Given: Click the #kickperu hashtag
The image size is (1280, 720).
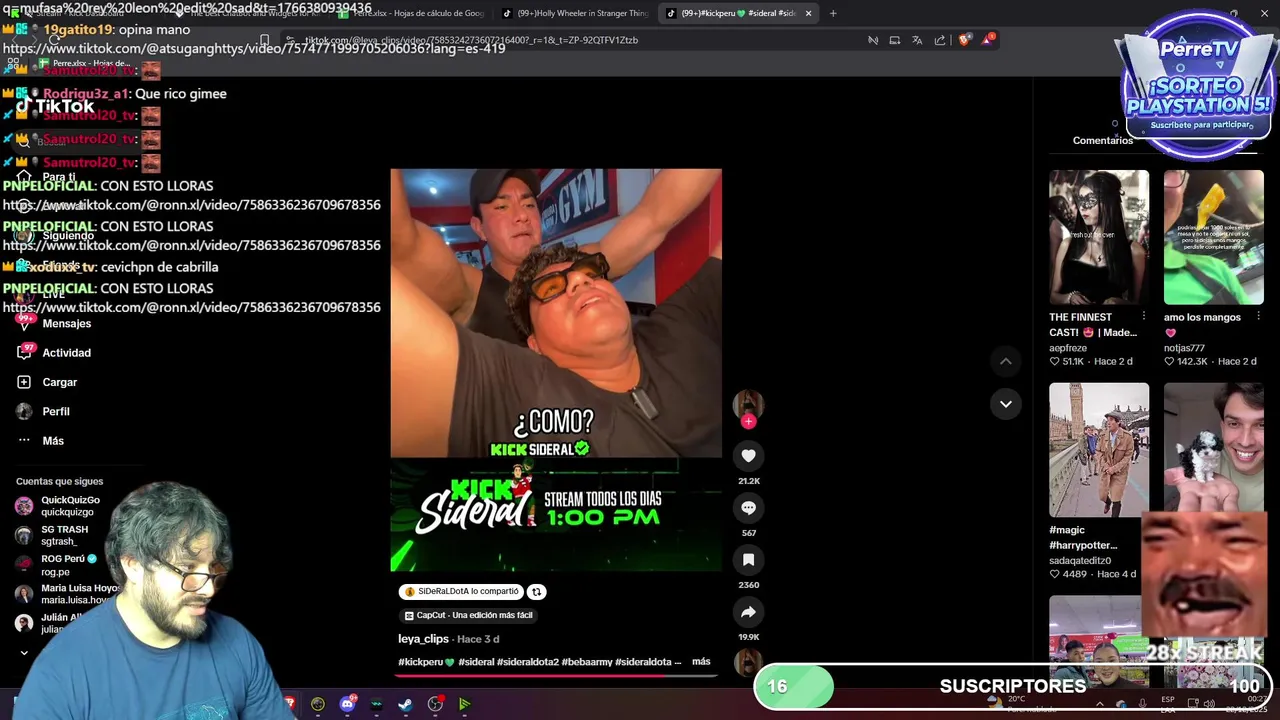Looking at the screenshot, I should (x=426, y=662).
